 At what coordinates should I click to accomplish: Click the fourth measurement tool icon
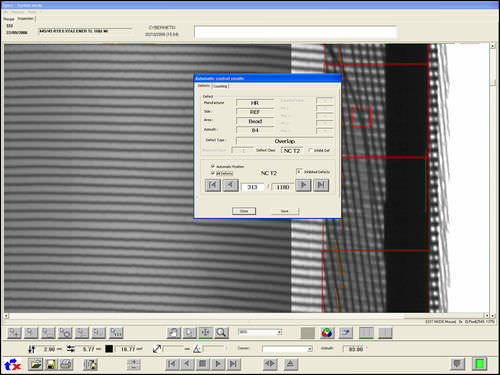[x=65, y=332]
